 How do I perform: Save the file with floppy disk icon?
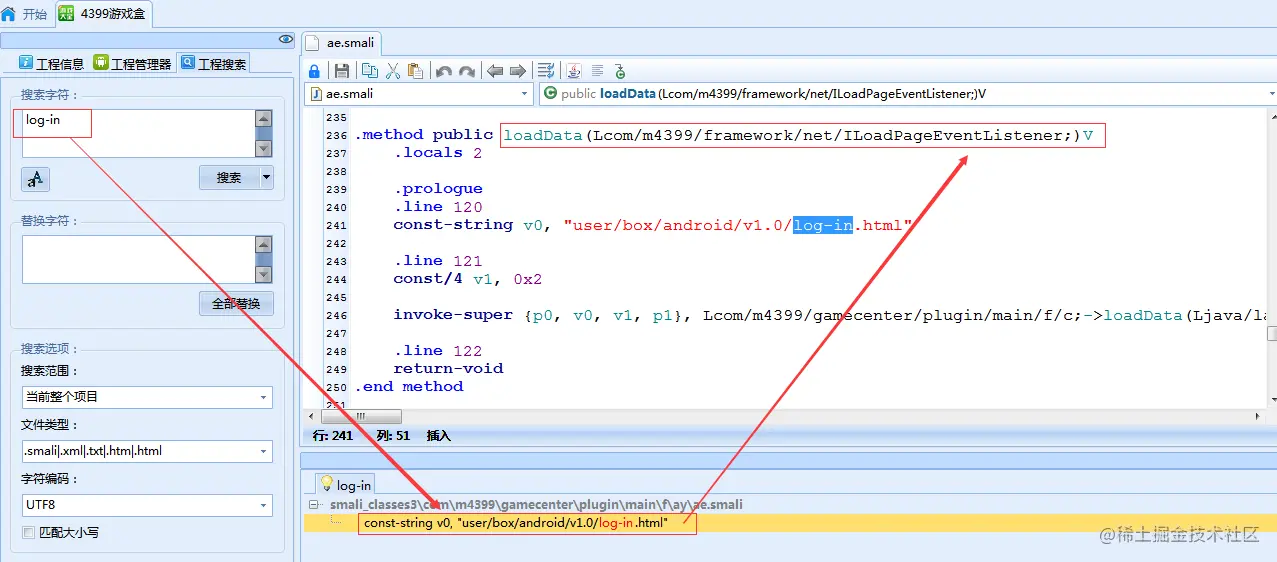tap(342, 71)
